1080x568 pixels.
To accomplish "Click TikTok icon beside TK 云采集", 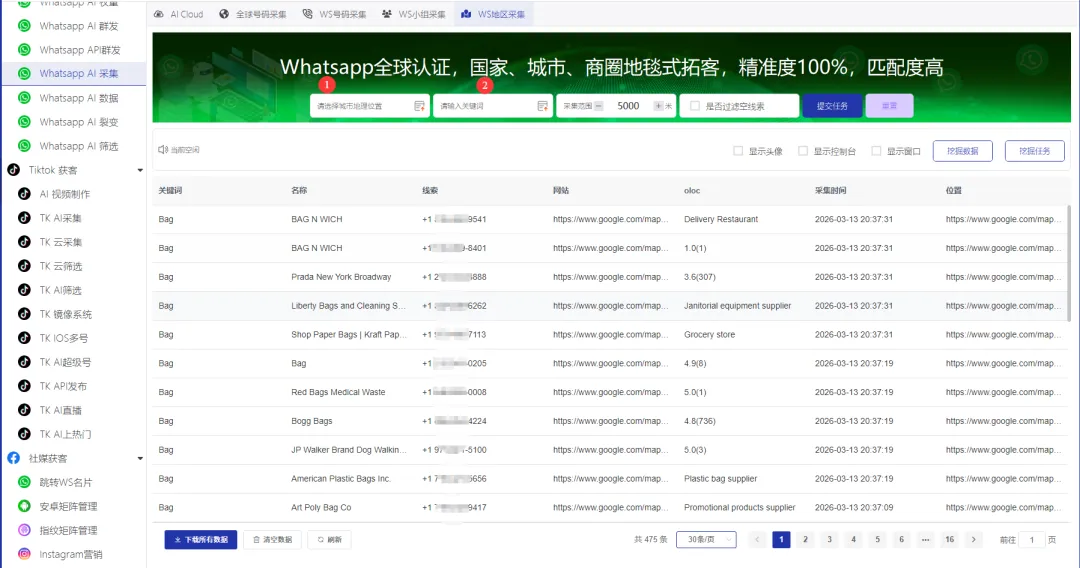I will pyautogui.click(x=24, y=242).
